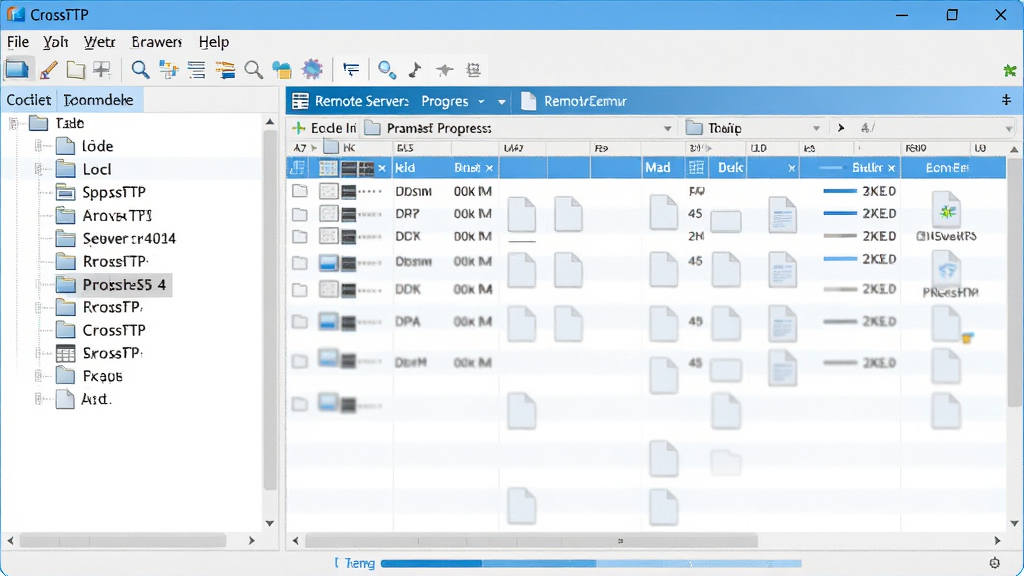Screen dimensions: 1024x576
Task: Click the settings gear in status bar
Action: [995, 563]
